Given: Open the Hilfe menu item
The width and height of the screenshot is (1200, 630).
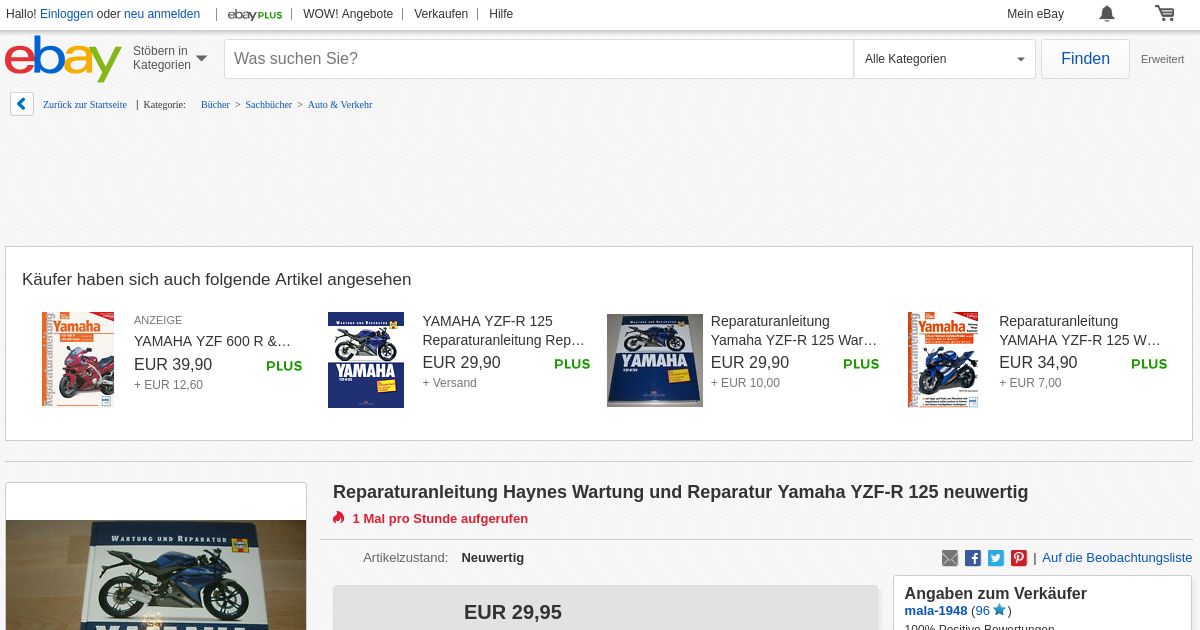Looking at the screenshot, I should pos(501,14).
